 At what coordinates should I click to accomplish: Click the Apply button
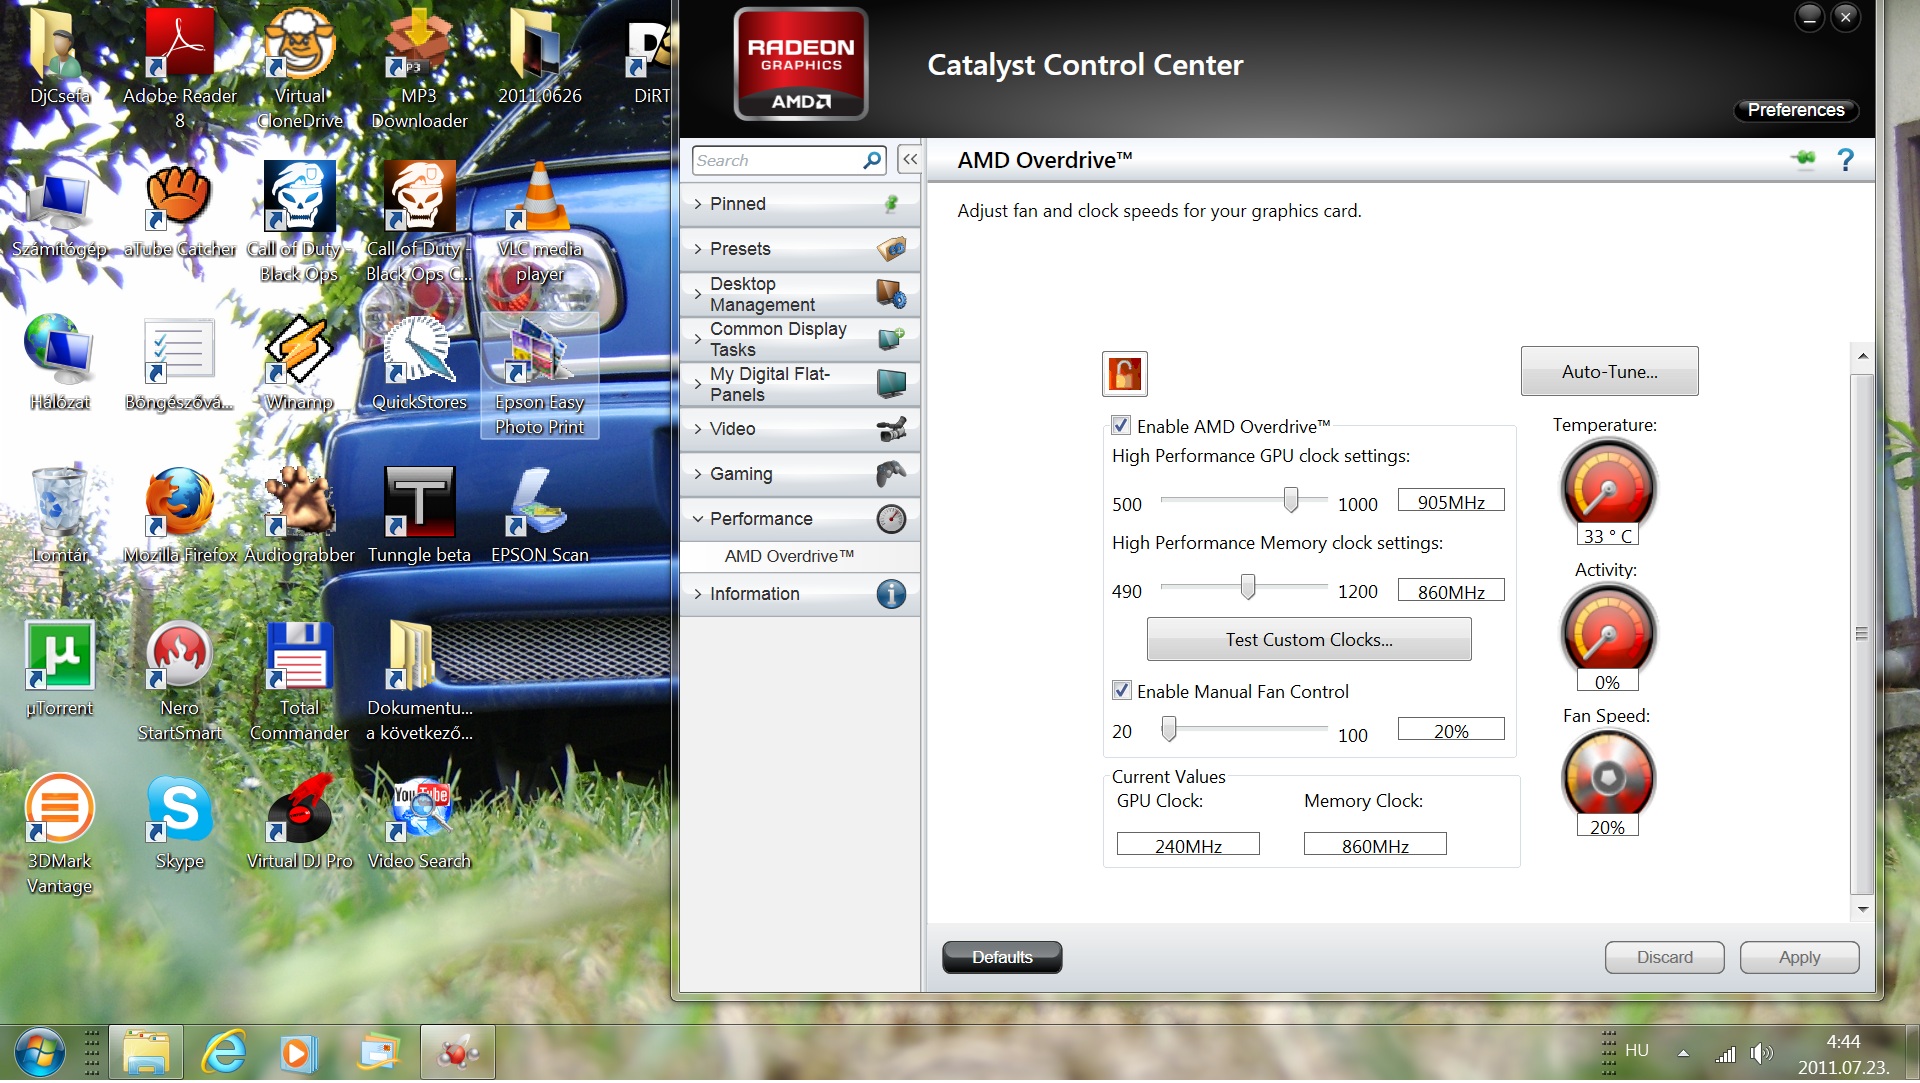pyautogui.click(x=1799, y=957)
